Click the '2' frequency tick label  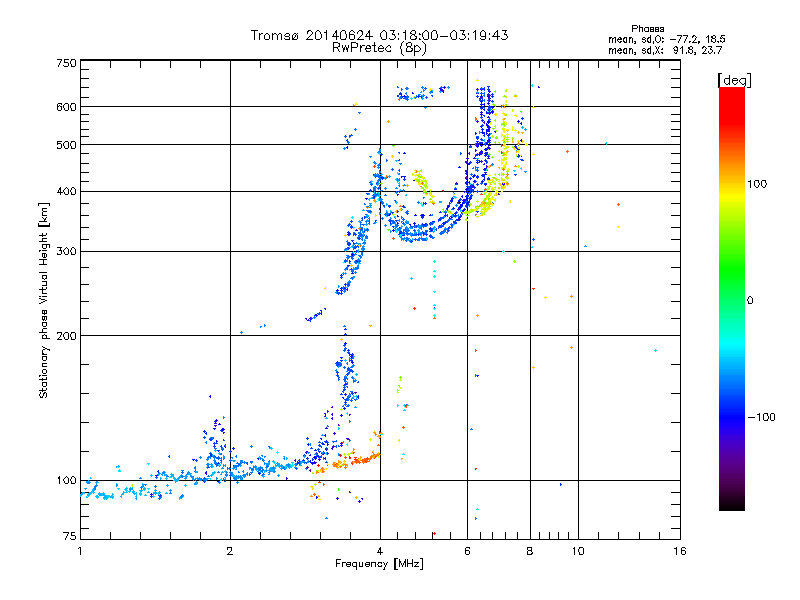point(230,551)
